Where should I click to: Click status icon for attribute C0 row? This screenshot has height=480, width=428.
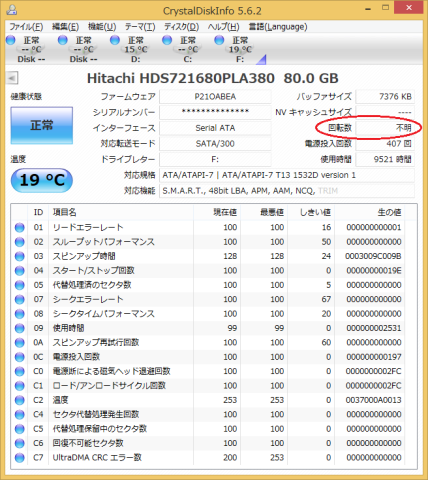pyautogui.click(x=20, y=371)
